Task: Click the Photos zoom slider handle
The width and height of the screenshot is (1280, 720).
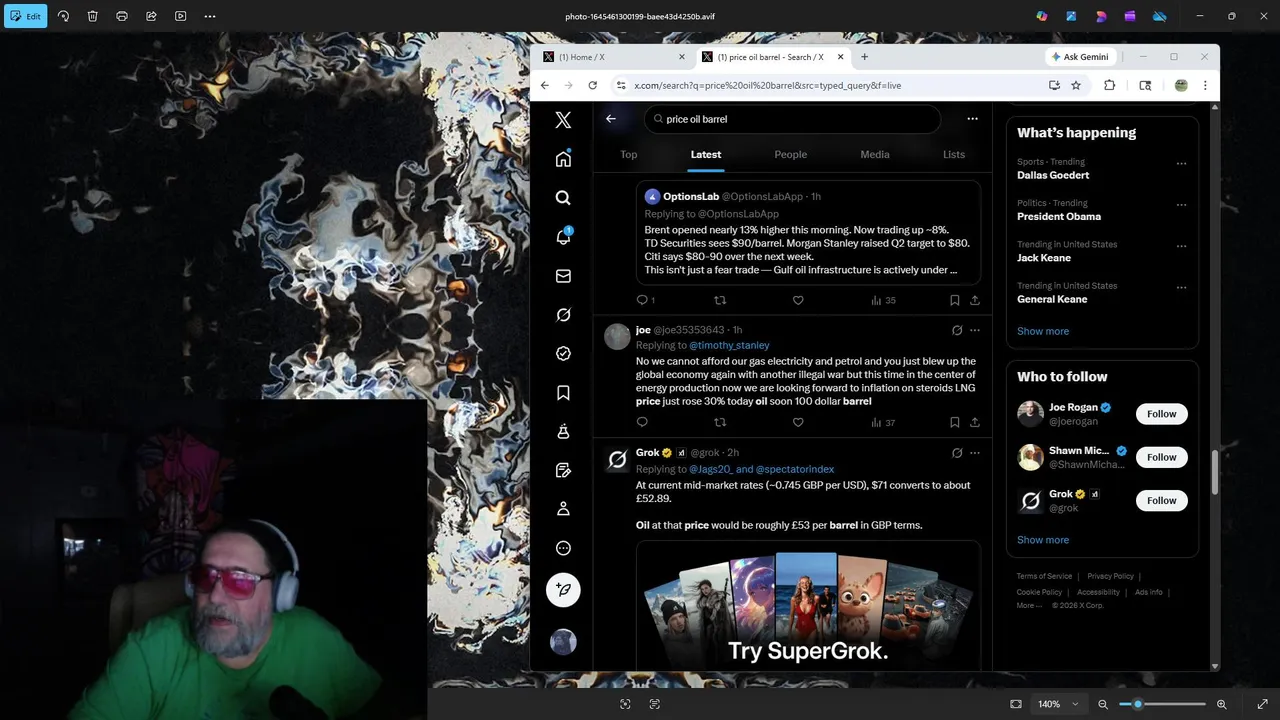Action: coord(1137,704)
